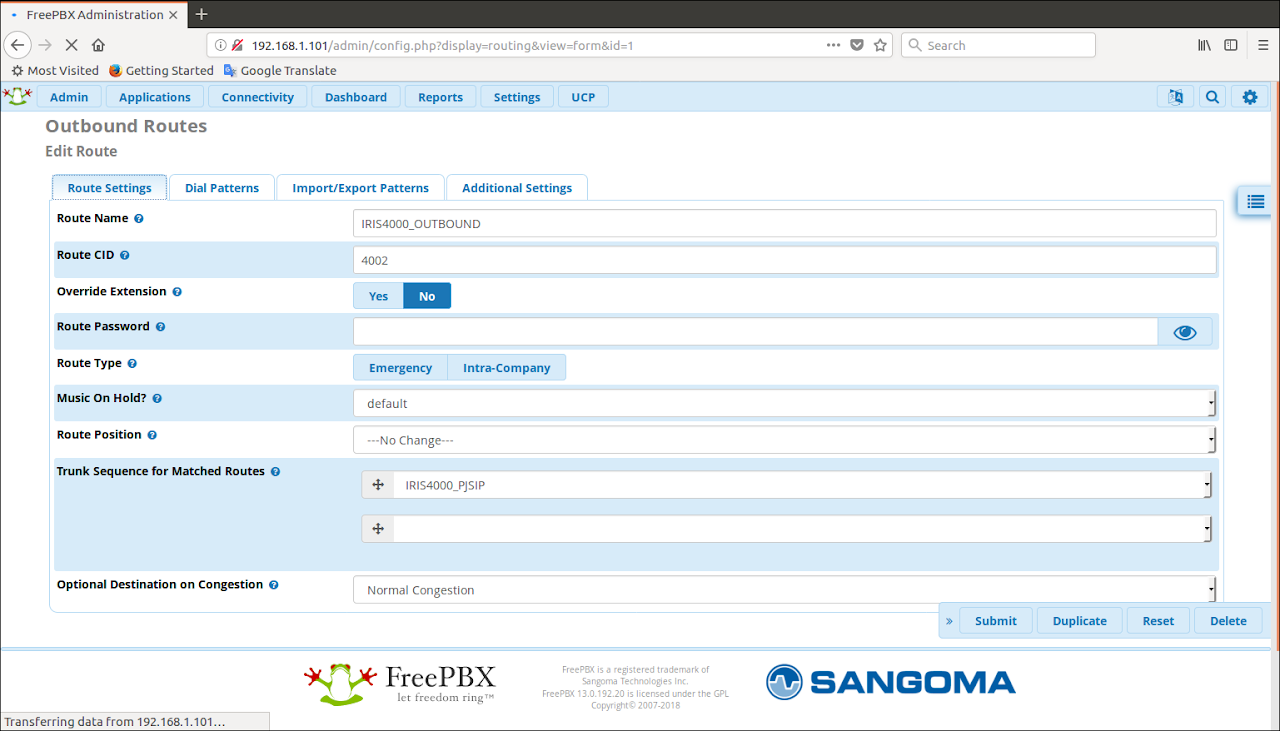The width and height of the screenshot is (1280, 731).
Task: Click the language translate icon in navbar
Action: pos(1175,97)
